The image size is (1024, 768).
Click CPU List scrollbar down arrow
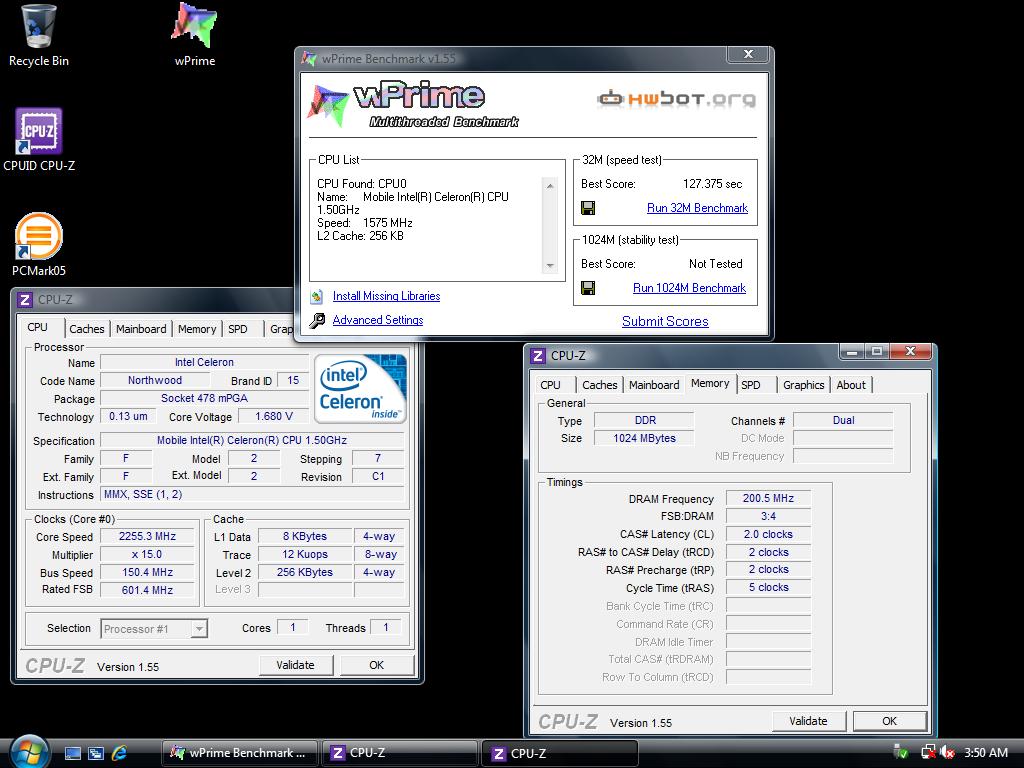[550, 265]
